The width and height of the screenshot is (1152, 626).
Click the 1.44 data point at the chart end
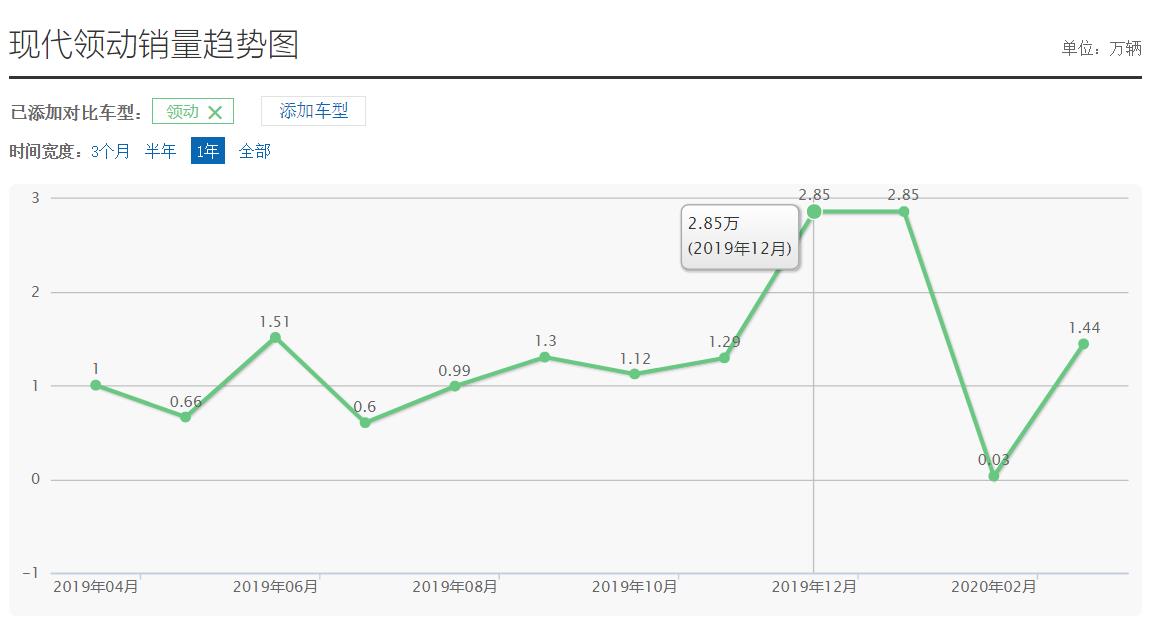pyautogui.click(x=1083, y=344)
